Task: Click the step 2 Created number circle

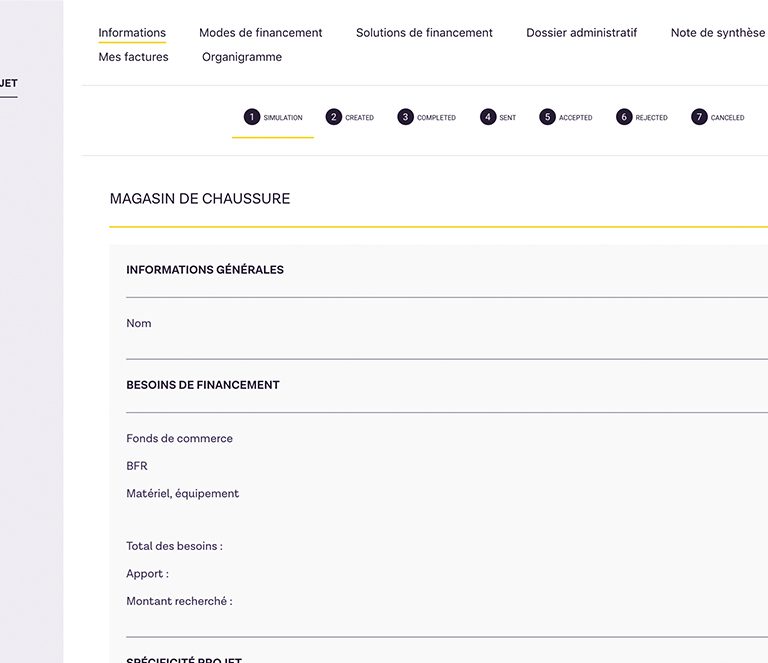Action: [x=334, y=117]
